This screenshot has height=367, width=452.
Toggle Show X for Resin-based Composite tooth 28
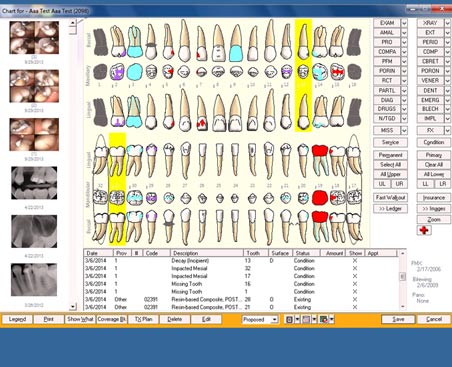355,299
